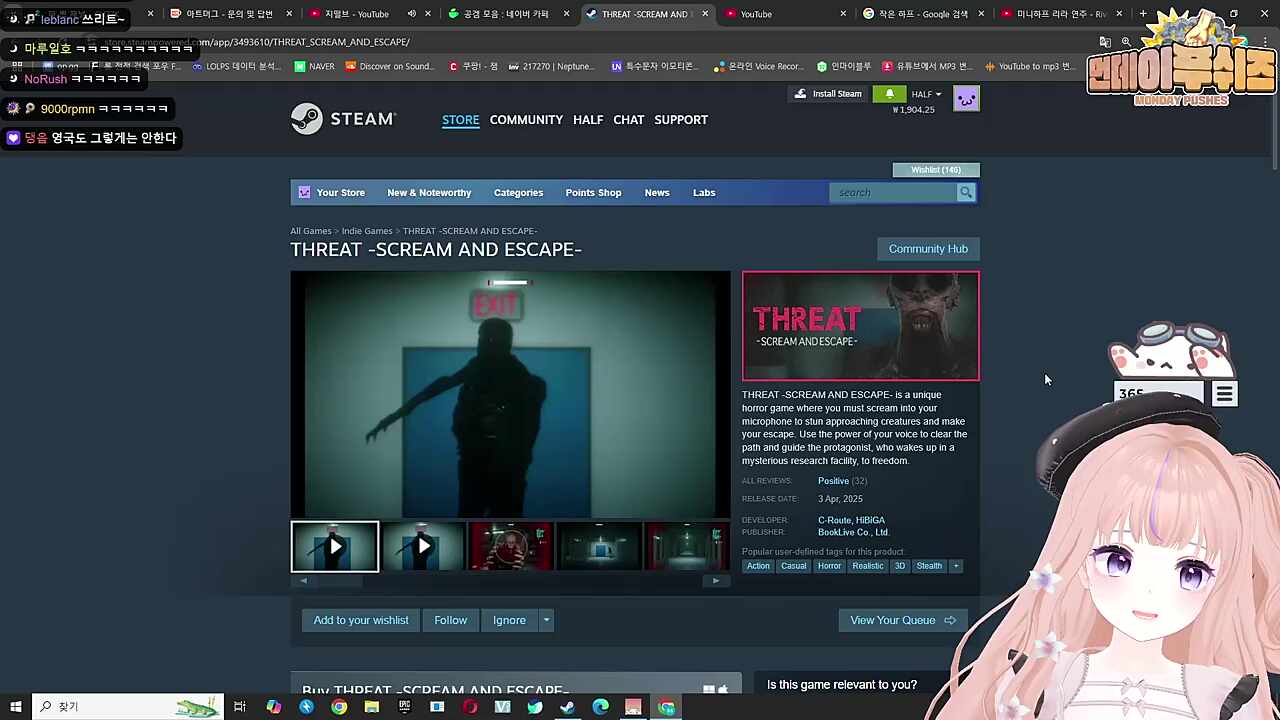Select the Stealth tag
Screen dimensions: 1280x720
929,566
